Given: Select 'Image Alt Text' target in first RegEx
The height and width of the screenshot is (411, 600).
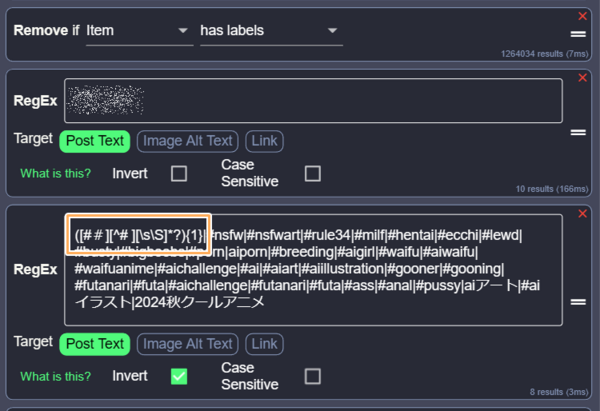Looking at the screenshot, I should 188,141.
